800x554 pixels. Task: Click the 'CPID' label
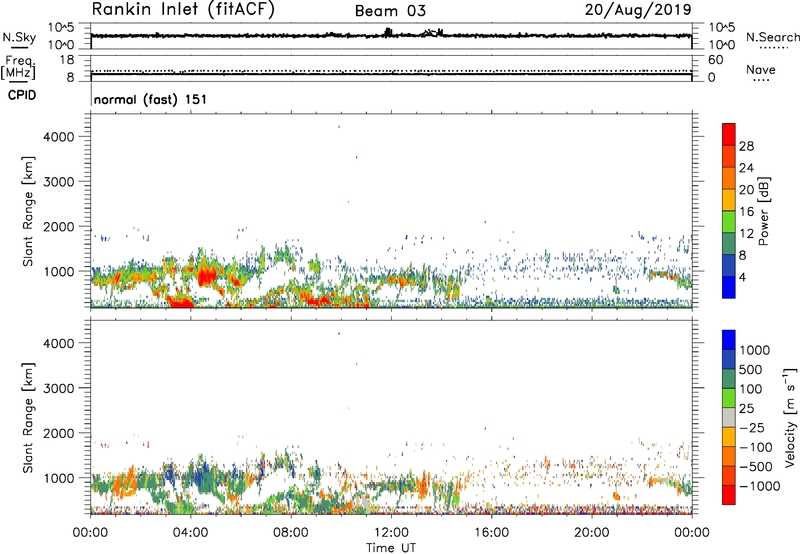pyautogui.click(x=22, y=95)
